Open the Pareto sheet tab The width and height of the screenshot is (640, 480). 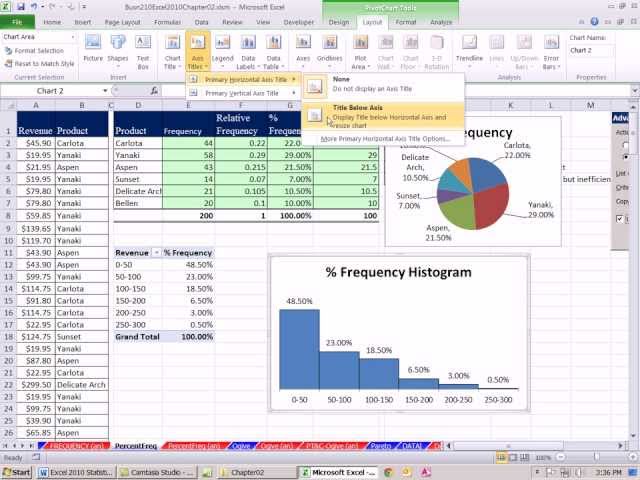pos(380,446)
